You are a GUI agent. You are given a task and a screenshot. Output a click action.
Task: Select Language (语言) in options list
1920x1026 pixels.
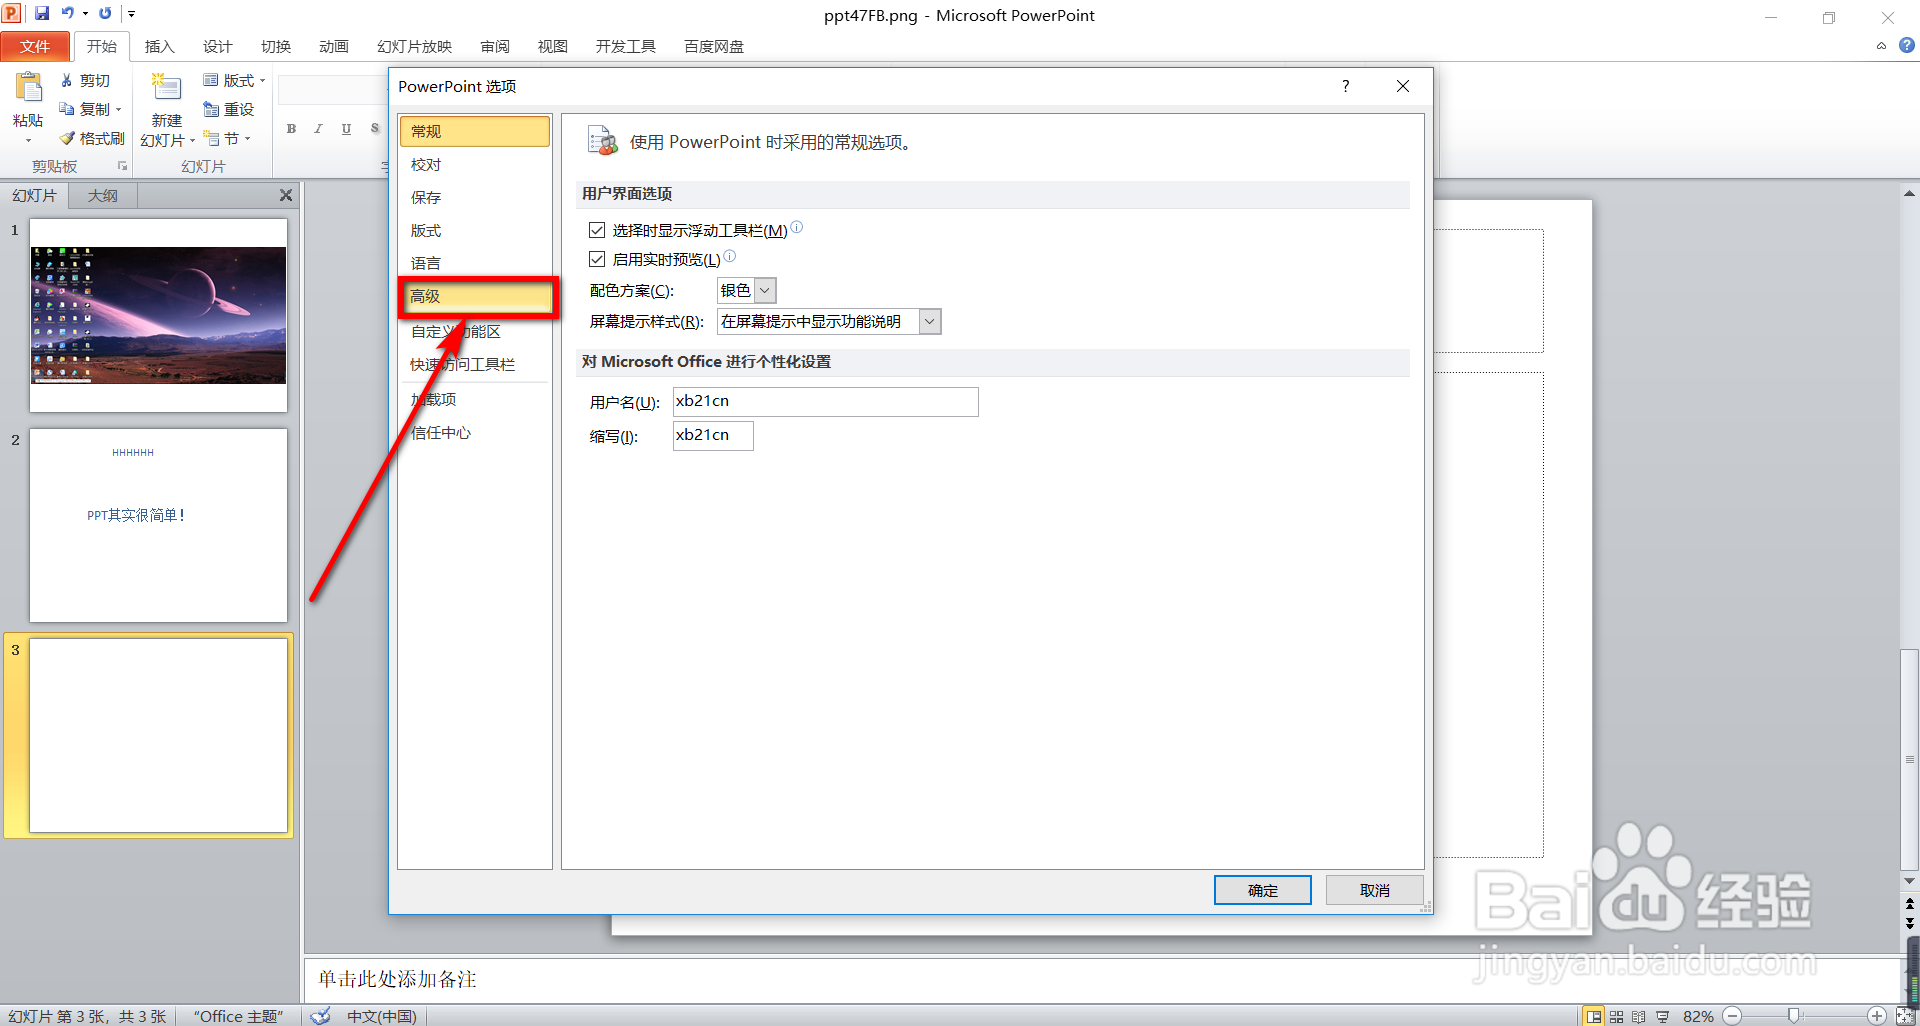pyautogui.click(x=476, y=263)
